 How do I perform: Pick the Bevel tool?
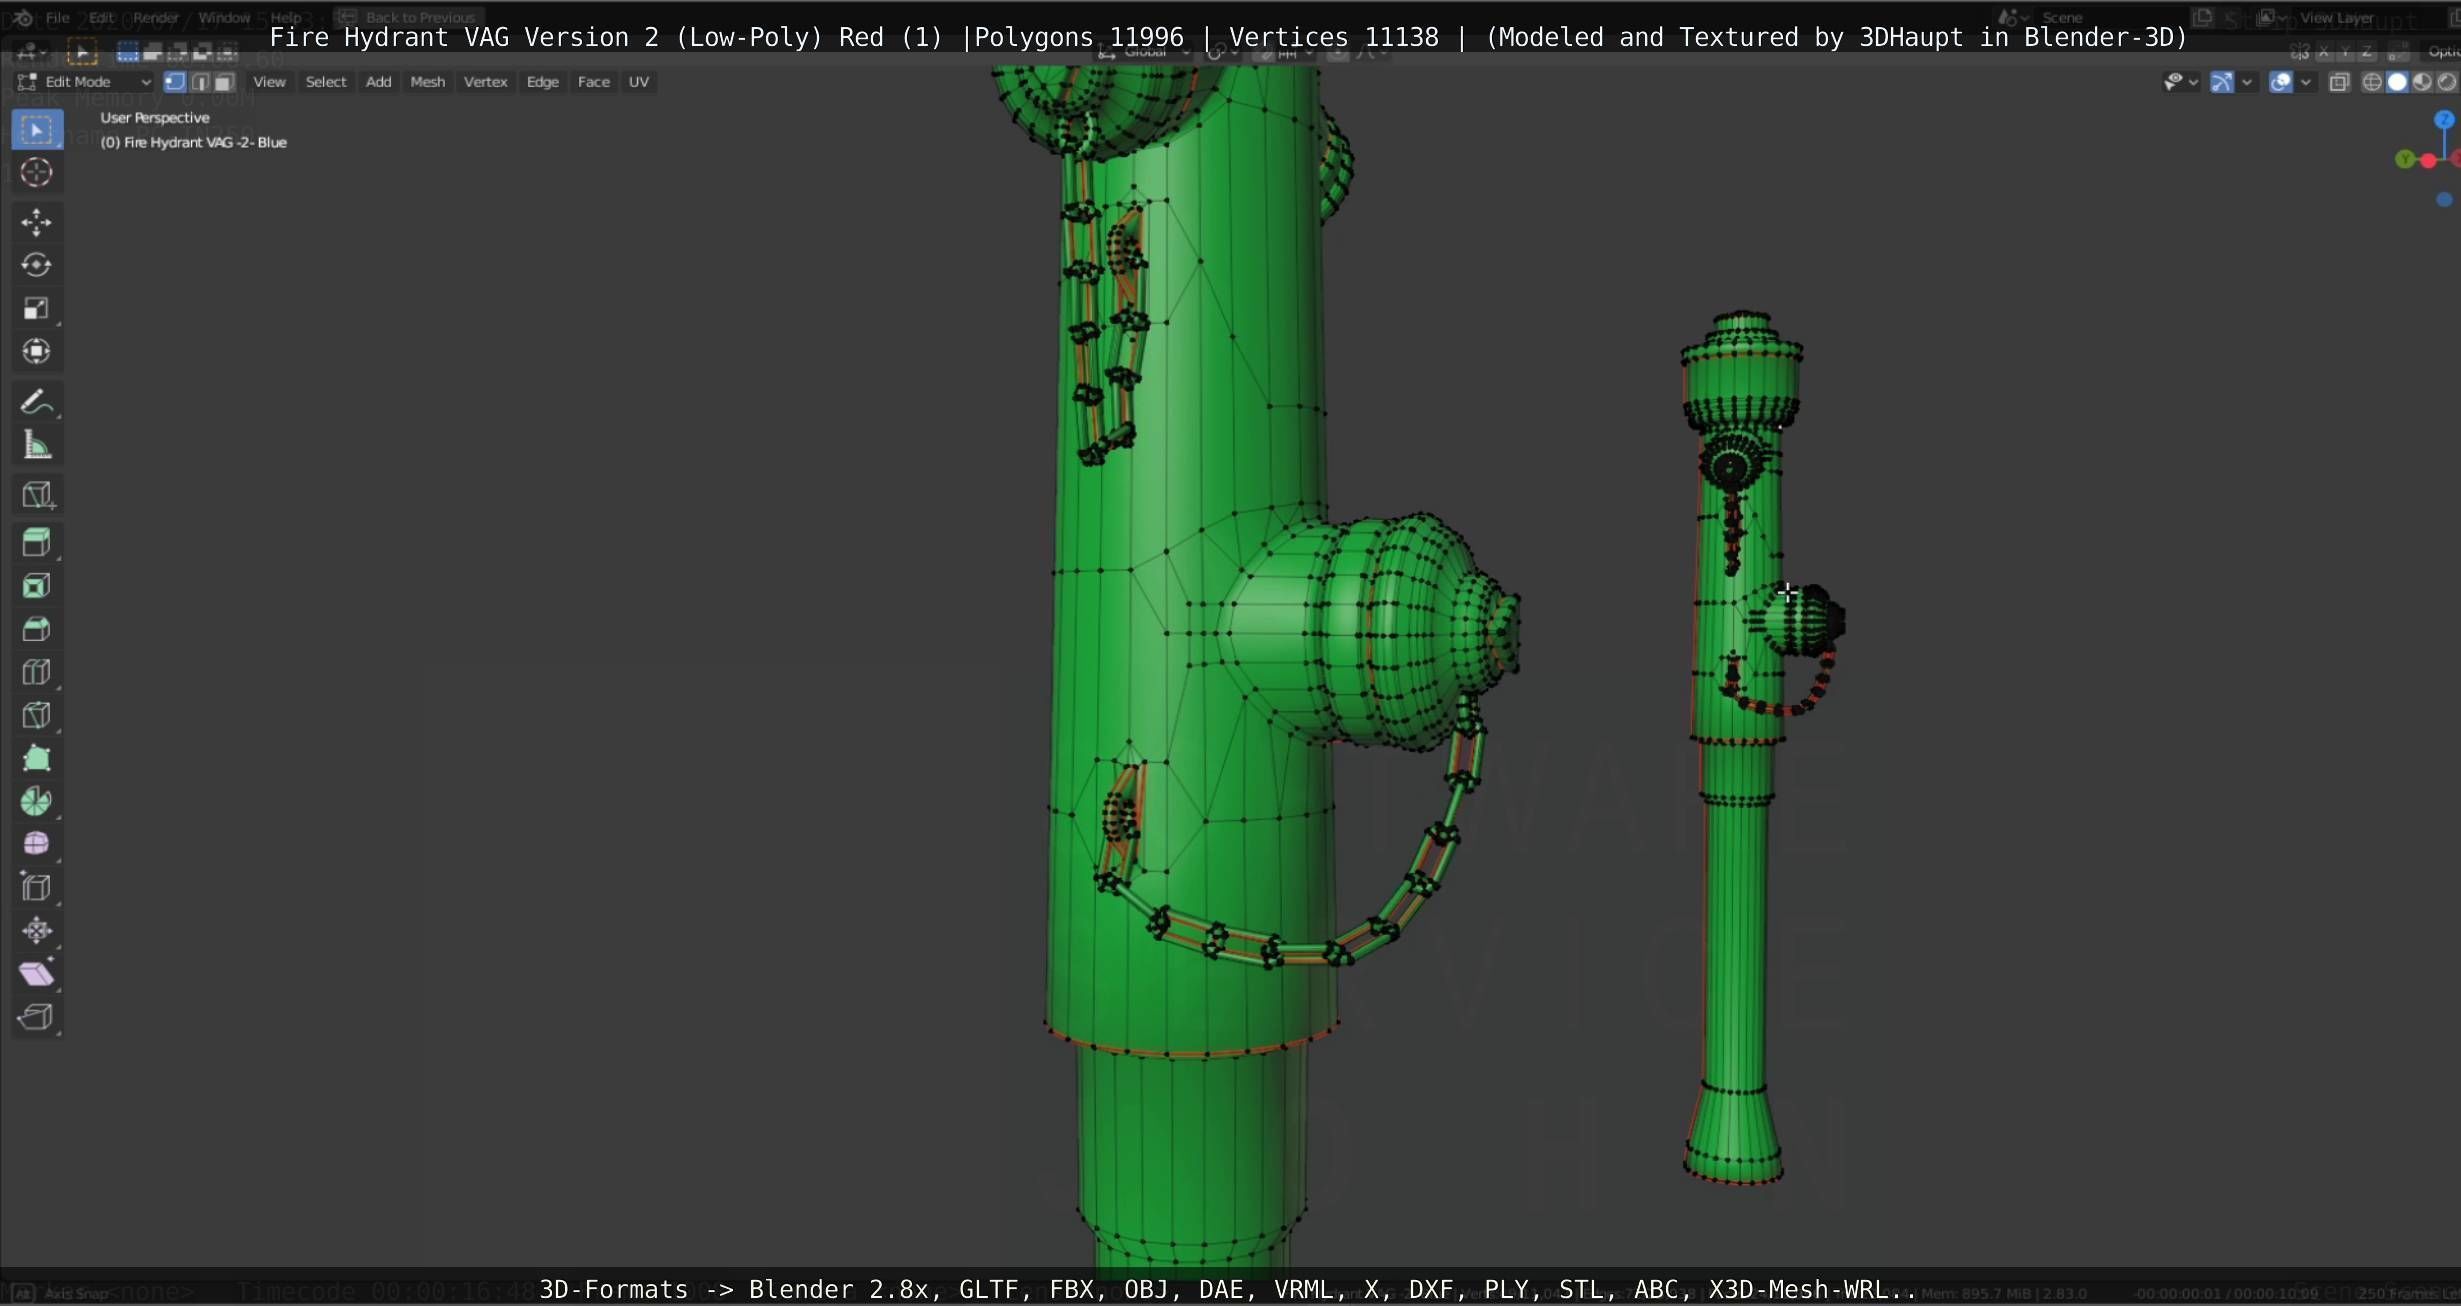click(x=37, y=629)
